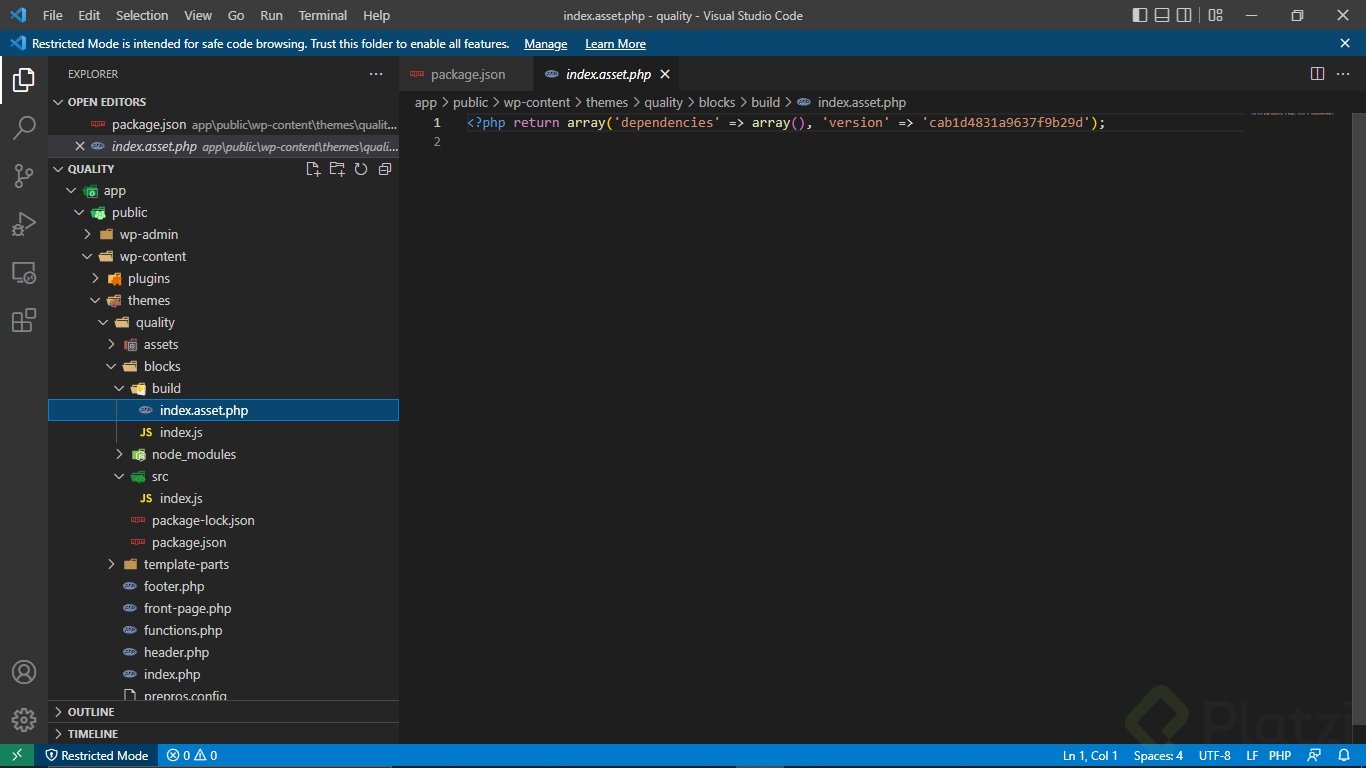Viewport: 1366px width, 768px height.
Task: Click the New File icon in explorer
Action: pos(313,169)
